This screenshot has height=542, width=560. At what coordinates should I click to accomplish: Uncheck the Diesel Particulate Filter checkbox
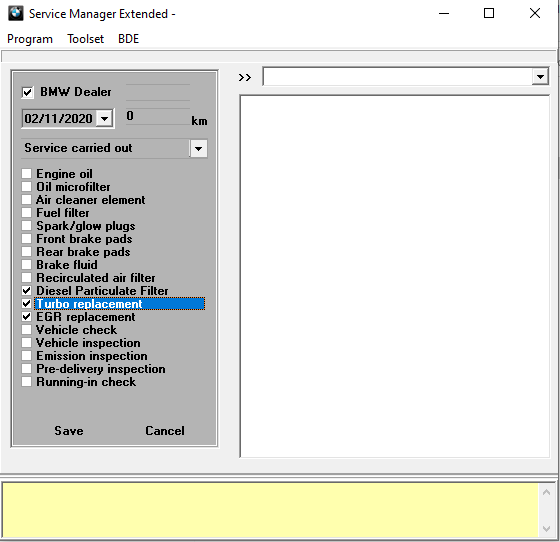coord(26,290)
